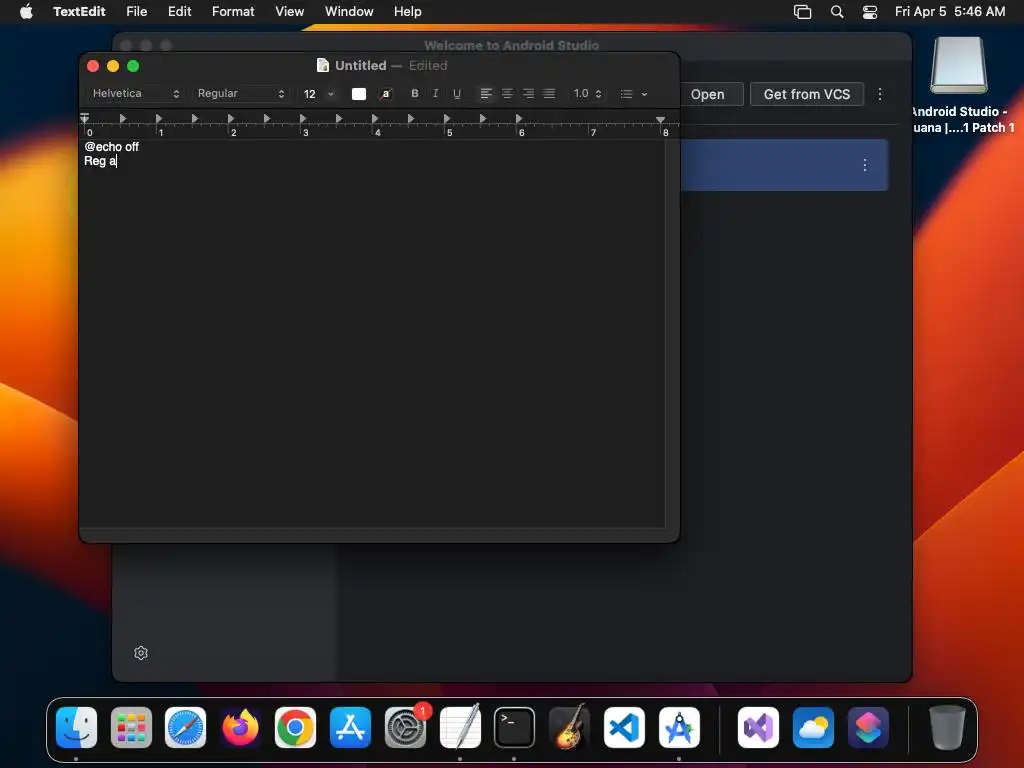The height and width of the screenshot is (768, 1024).
Task: Open App Store from the Dock
Action: coord(350,728)
